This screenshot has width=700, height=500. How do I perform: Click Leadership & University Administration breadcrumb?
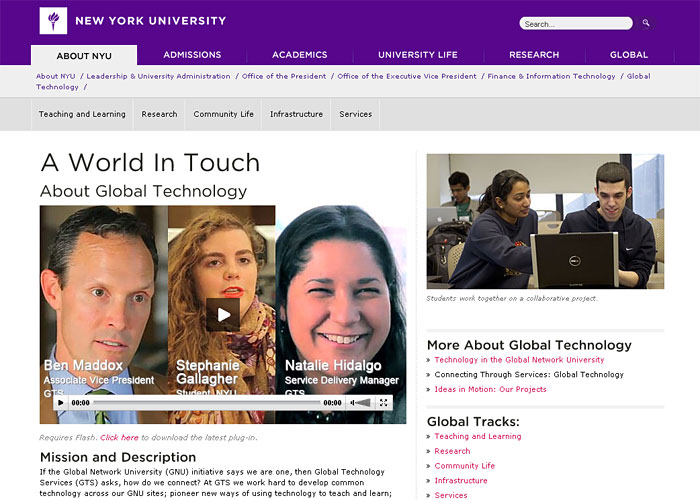coord(158,76)
